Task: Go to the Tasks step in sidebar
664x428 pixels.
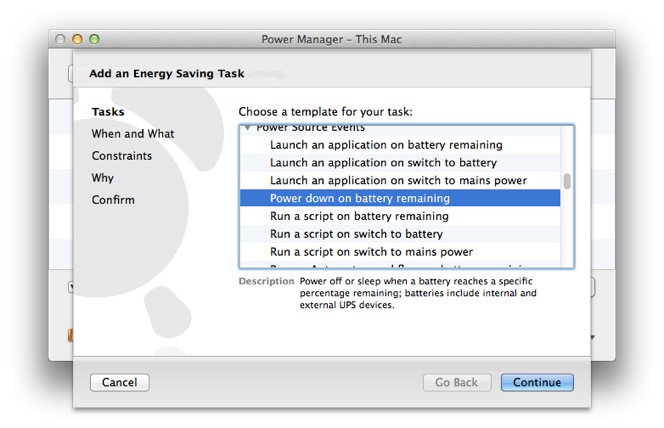Action: (x=108, y=112)
